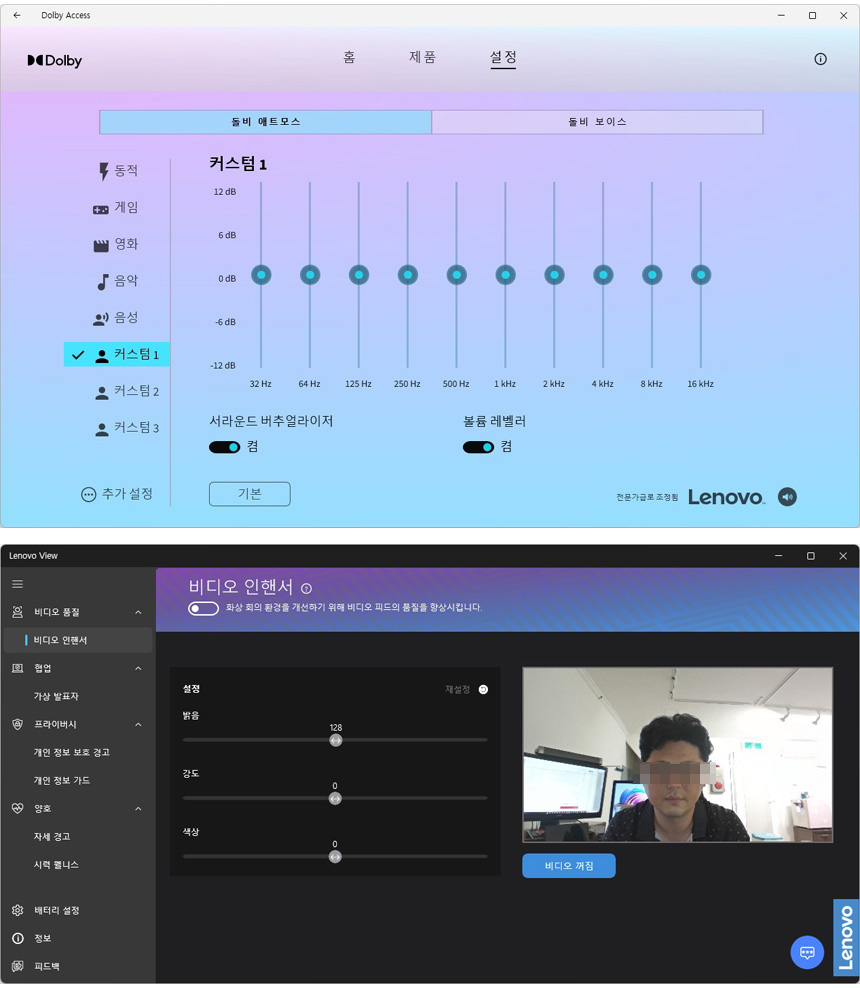Click the webcam video preview
This screenshot has height=988, width=860.
(678, 755)
